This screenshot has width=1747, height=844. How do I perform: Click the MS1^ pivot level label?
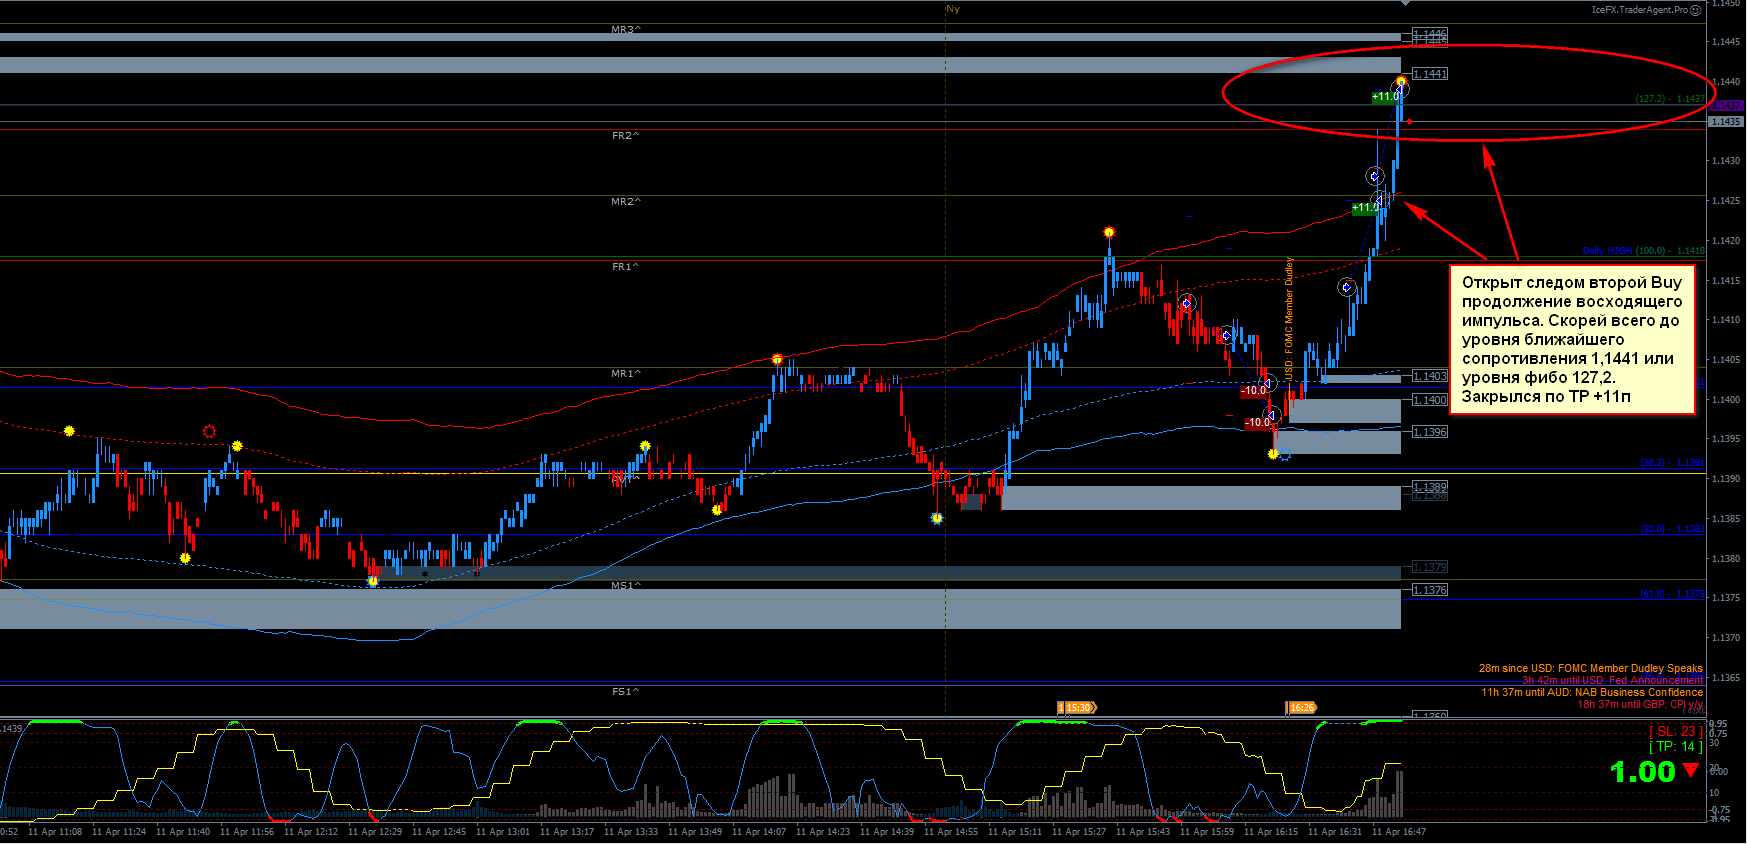pyautogui.click(x=626, y=585)
